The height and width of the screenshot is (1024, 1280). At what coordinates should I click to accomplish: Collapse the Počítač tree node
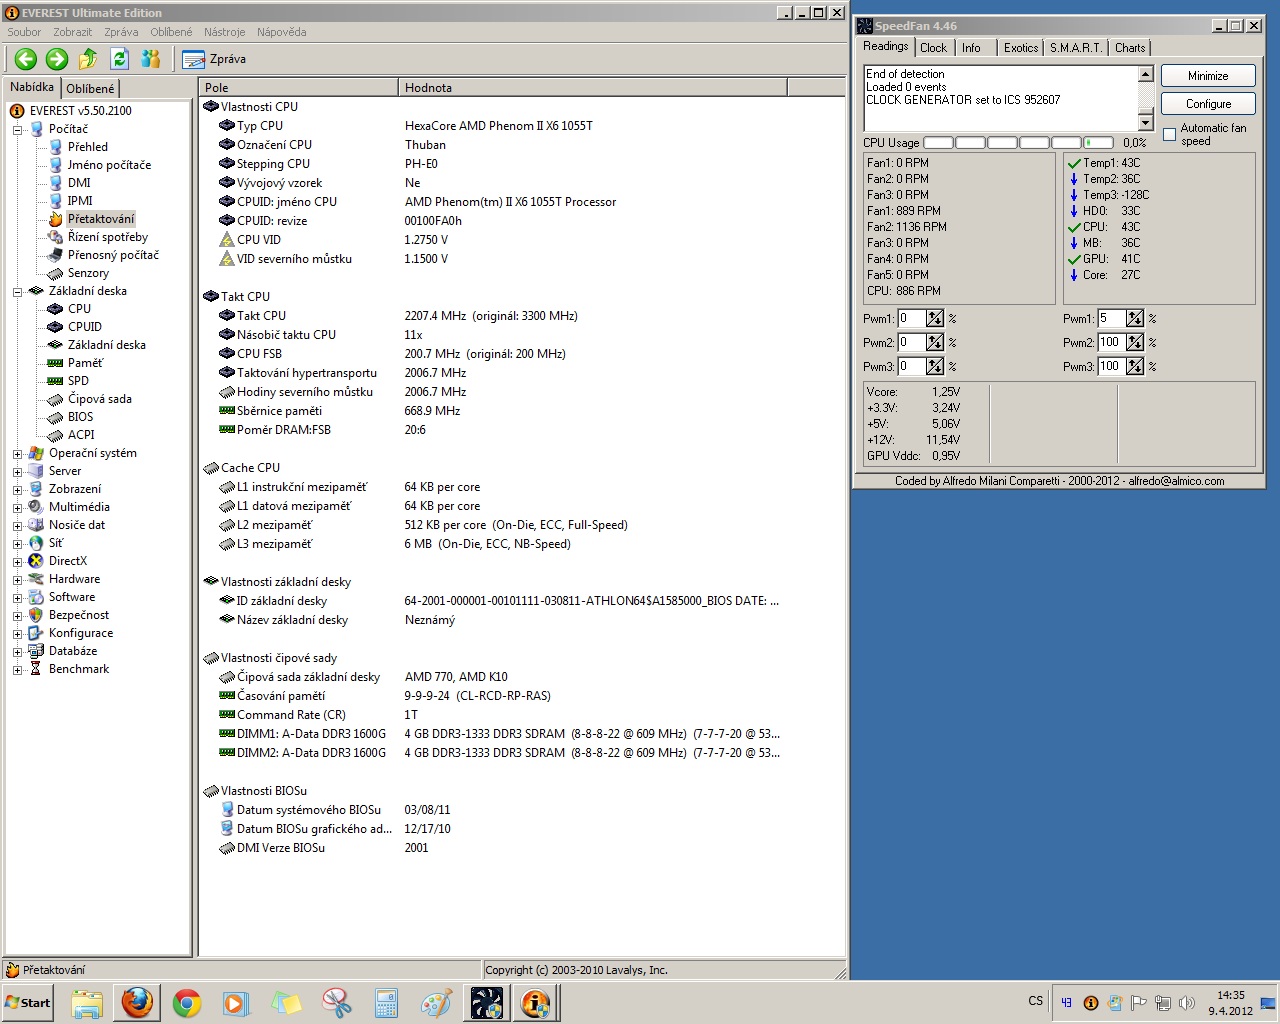[x=17, y=129]
